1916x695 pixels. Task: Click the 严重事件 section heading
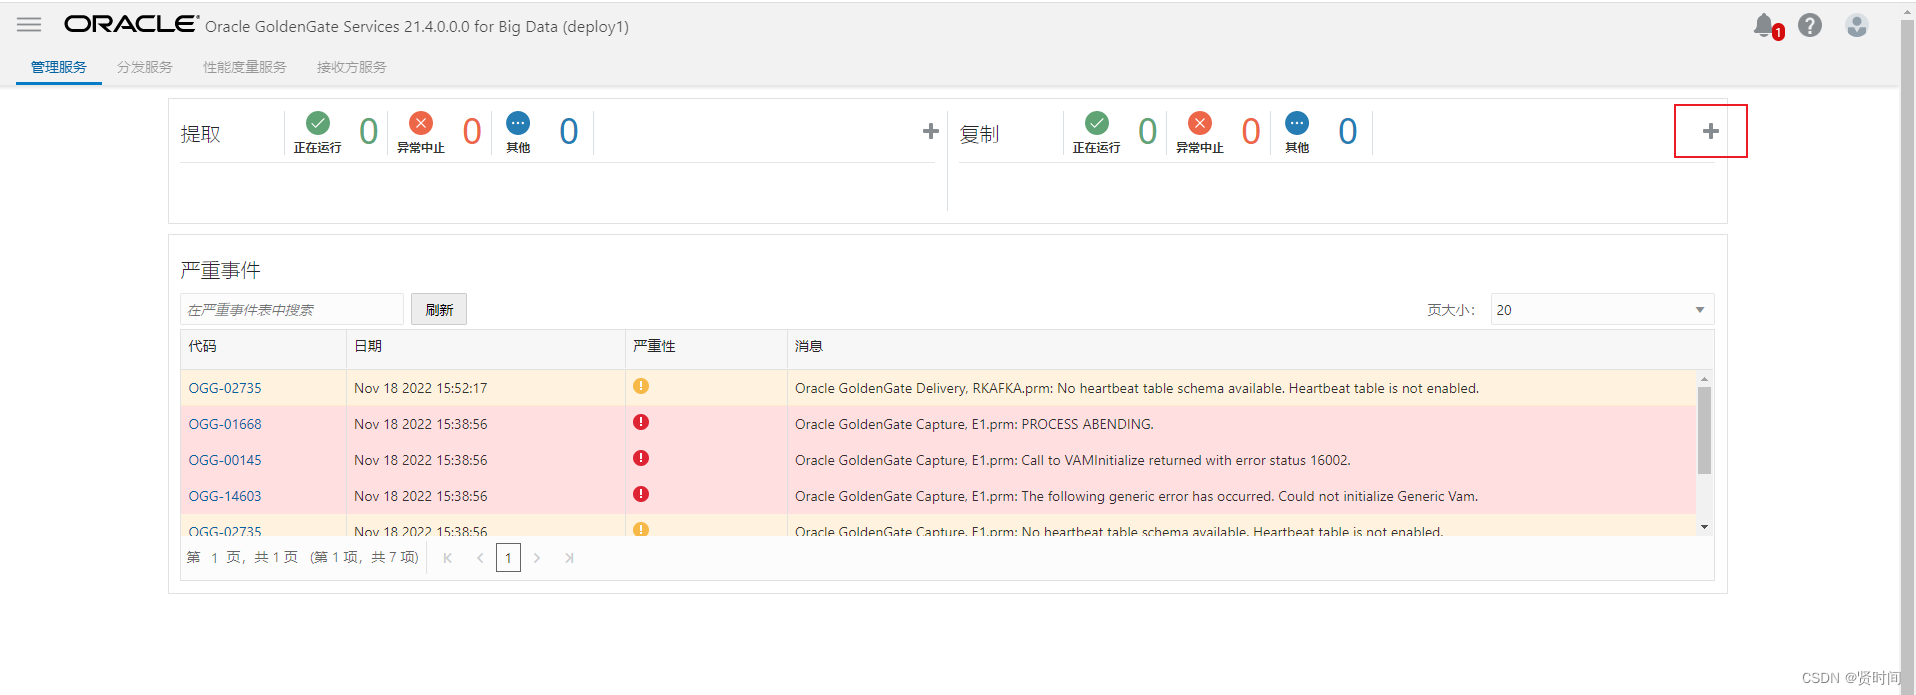point(220,270)
